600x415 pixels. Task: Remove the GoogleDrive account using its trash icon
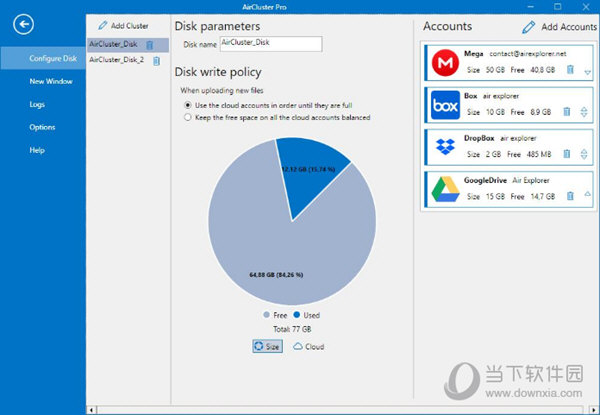tap(570, 196)
